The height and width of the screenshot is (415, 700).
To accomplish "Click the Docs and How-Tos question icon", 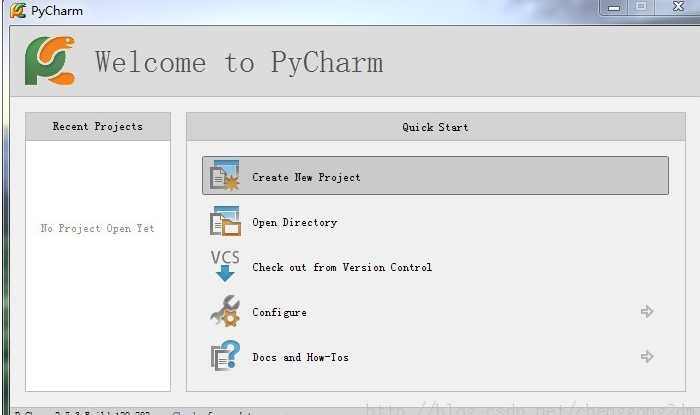I will click(x=225, y=356).
